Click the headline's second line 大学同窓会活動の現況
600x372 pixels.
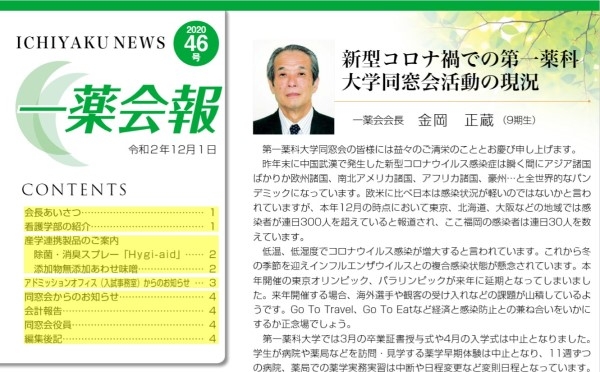440,82
